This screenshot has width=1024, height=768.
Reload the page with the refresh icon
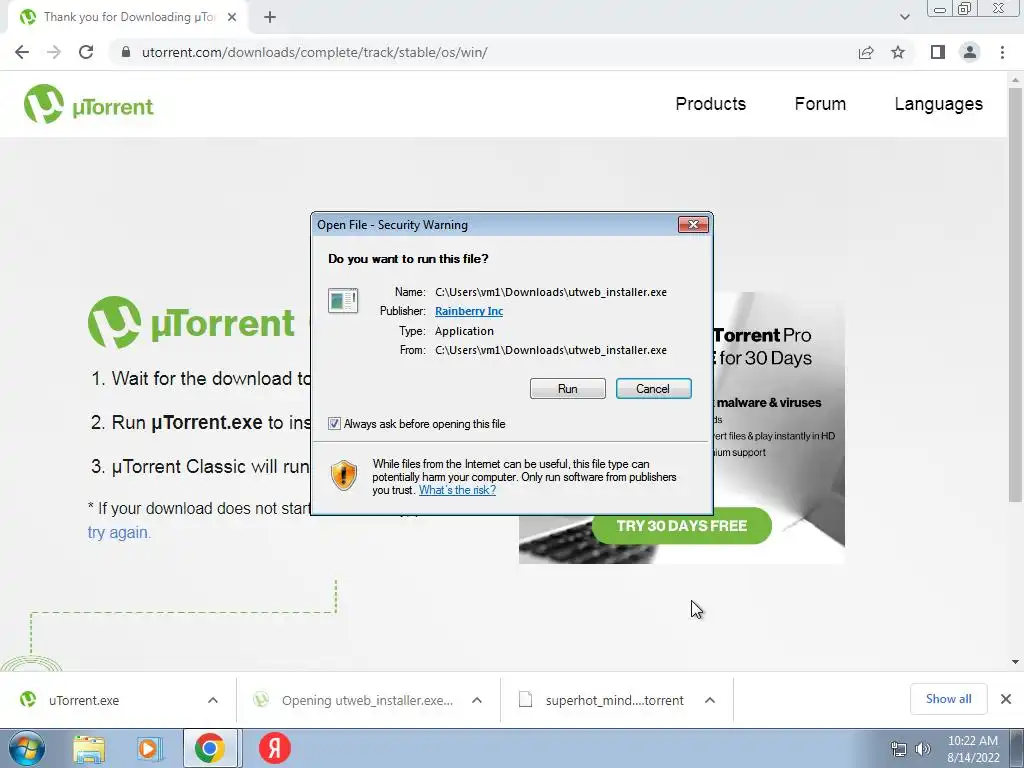tap(86, 52)
